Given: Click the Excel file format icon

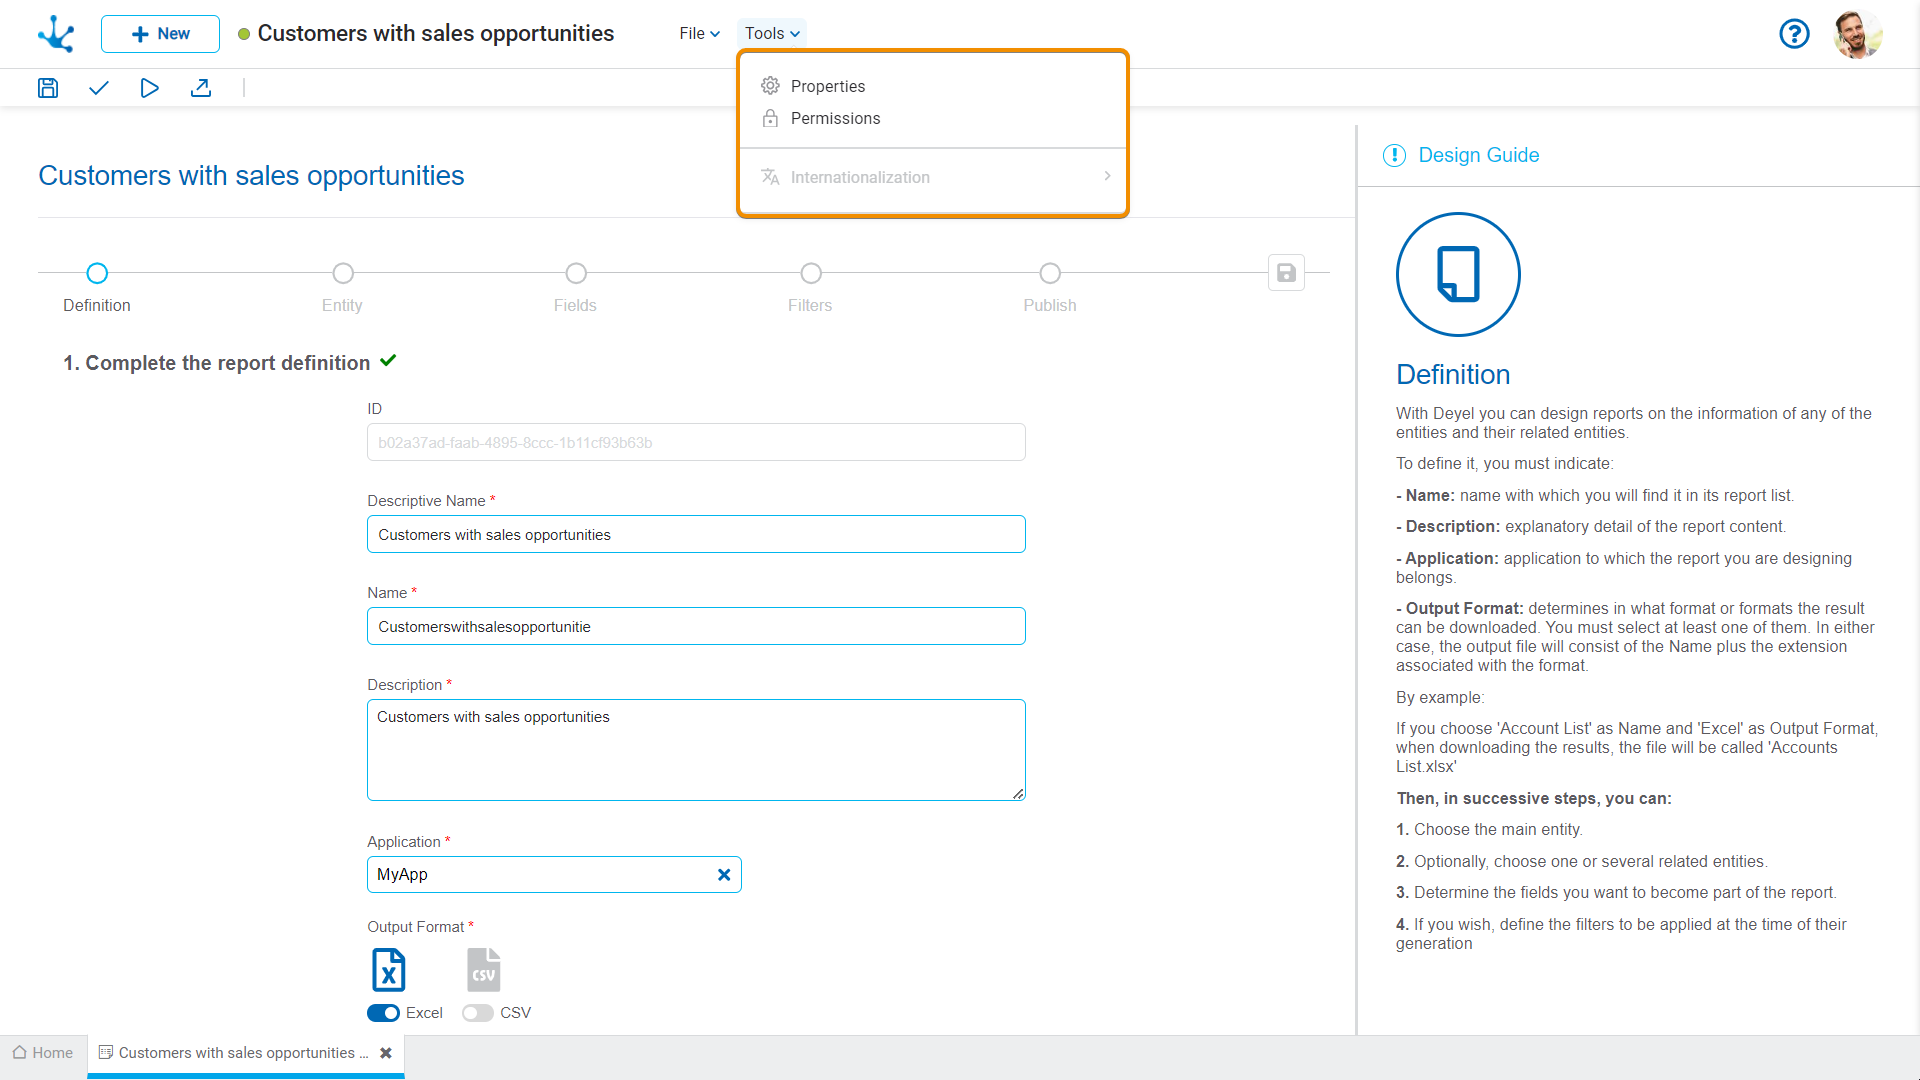Looking at the screenshot, I should pyautogui.click(x=388, y=969).
